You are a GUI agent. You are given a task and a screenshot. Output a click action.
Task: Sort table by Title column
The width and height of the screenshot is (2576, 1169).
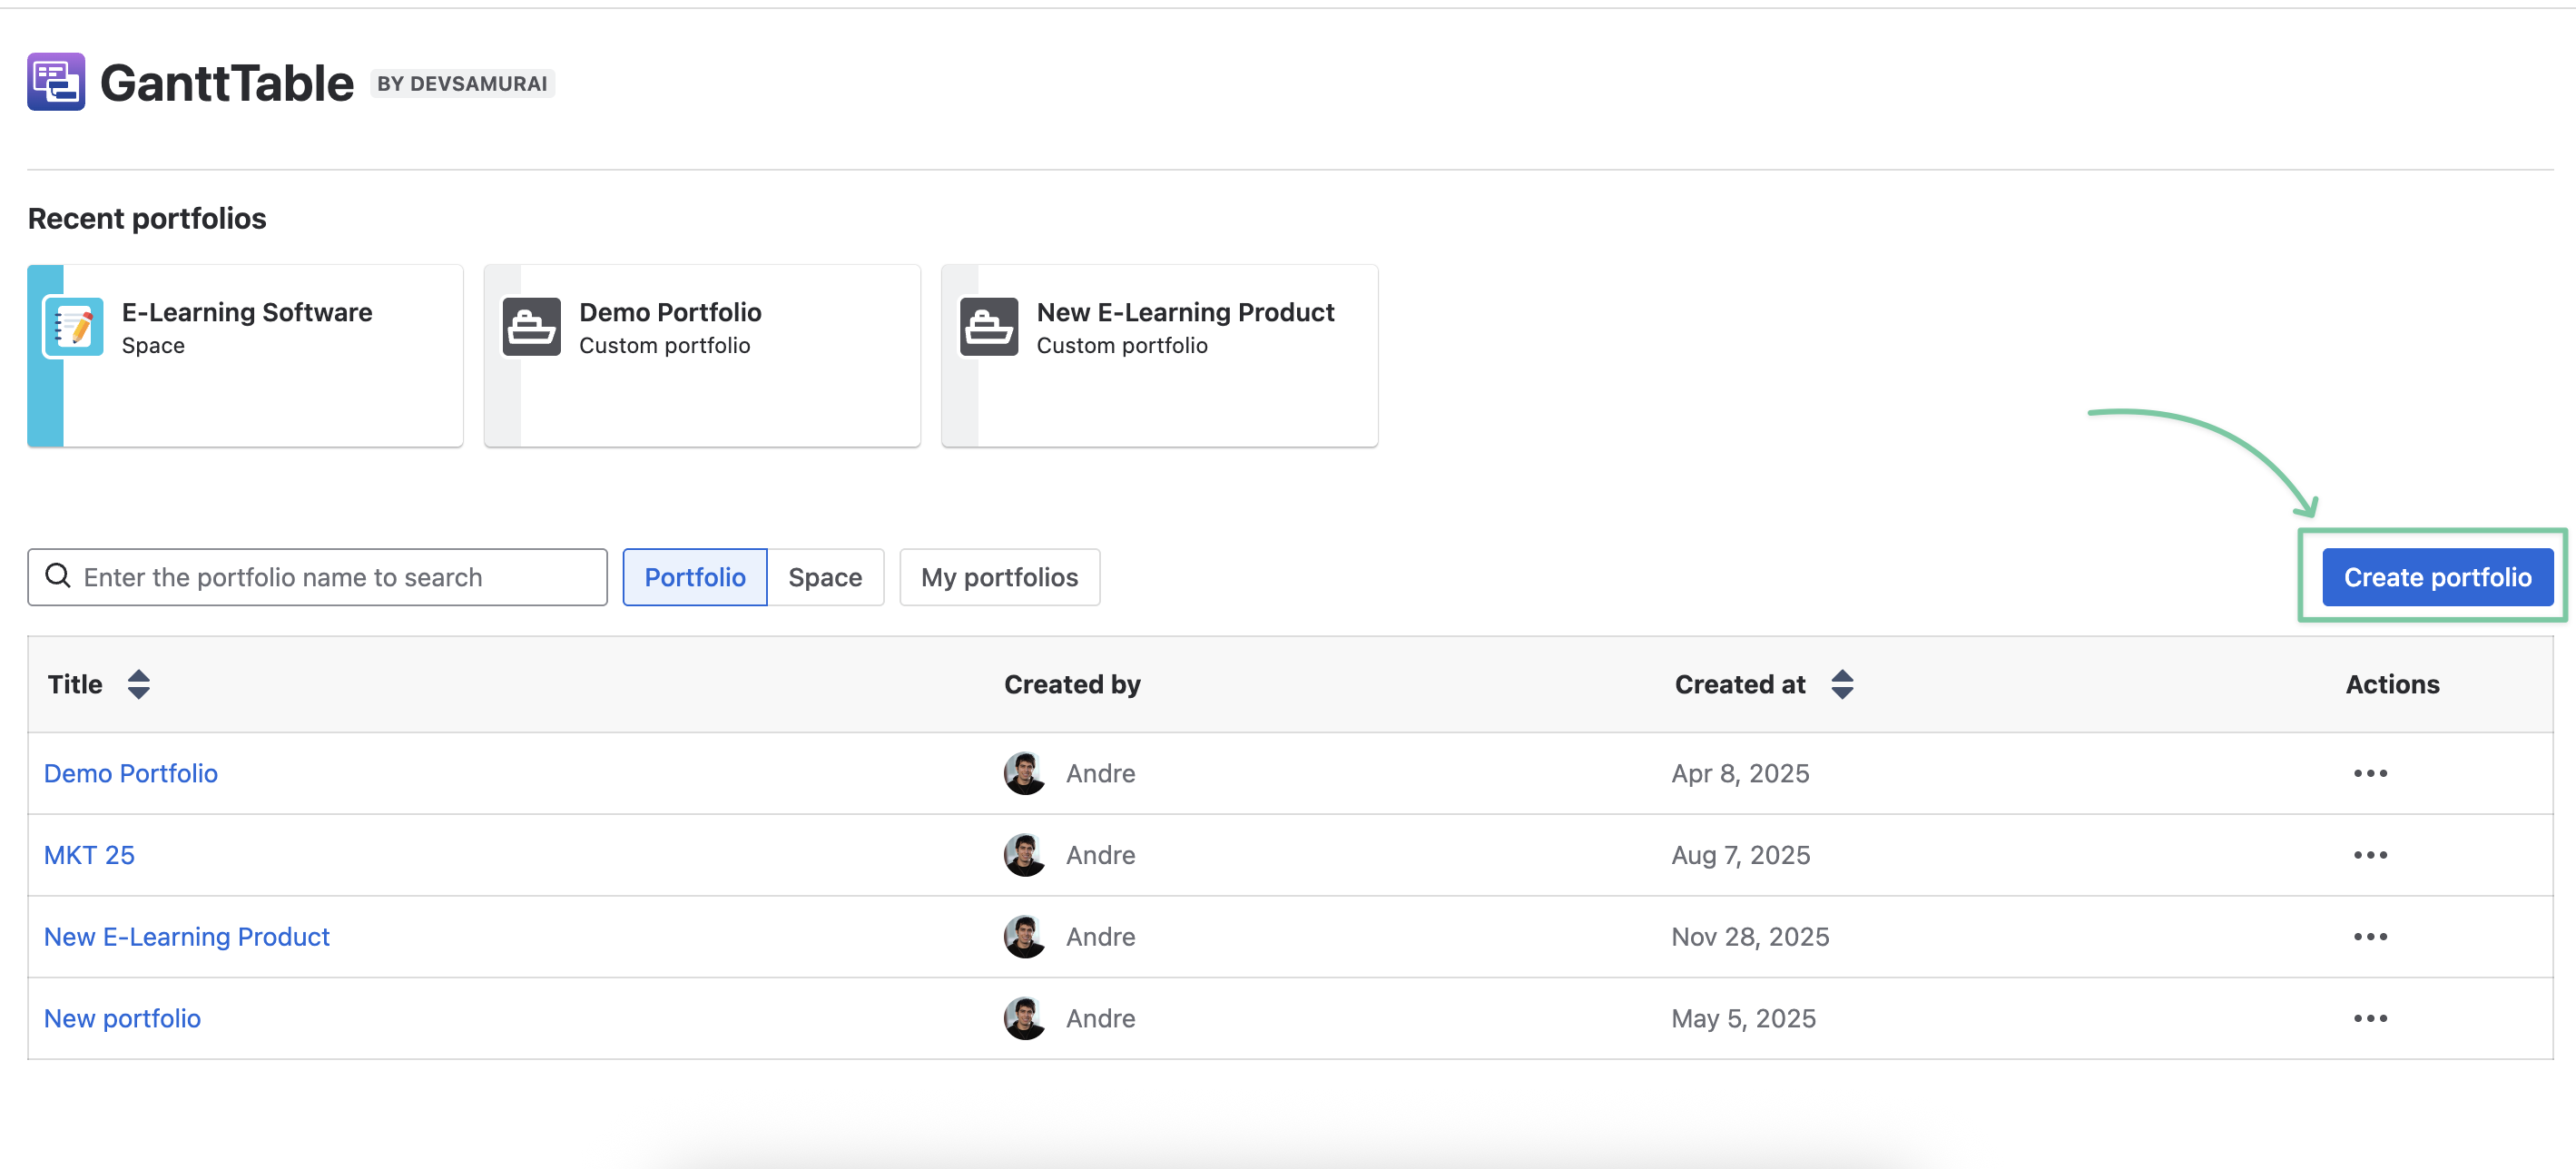(x=139, y=684)
